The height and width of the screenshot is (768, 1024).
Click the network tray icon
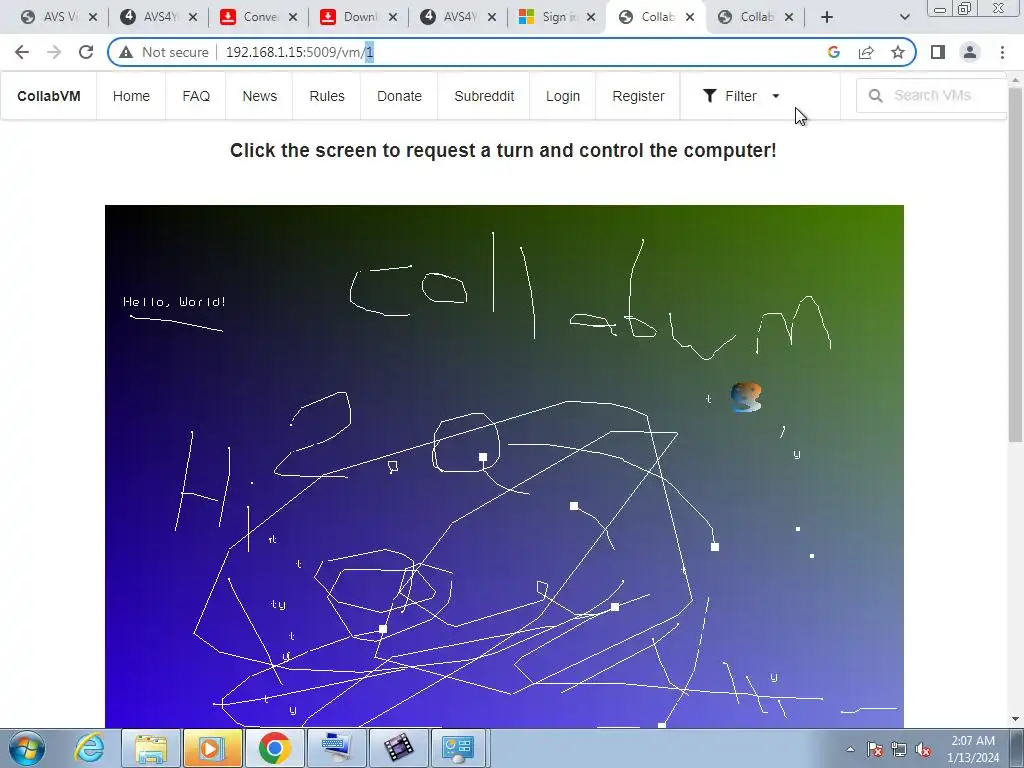899,749
